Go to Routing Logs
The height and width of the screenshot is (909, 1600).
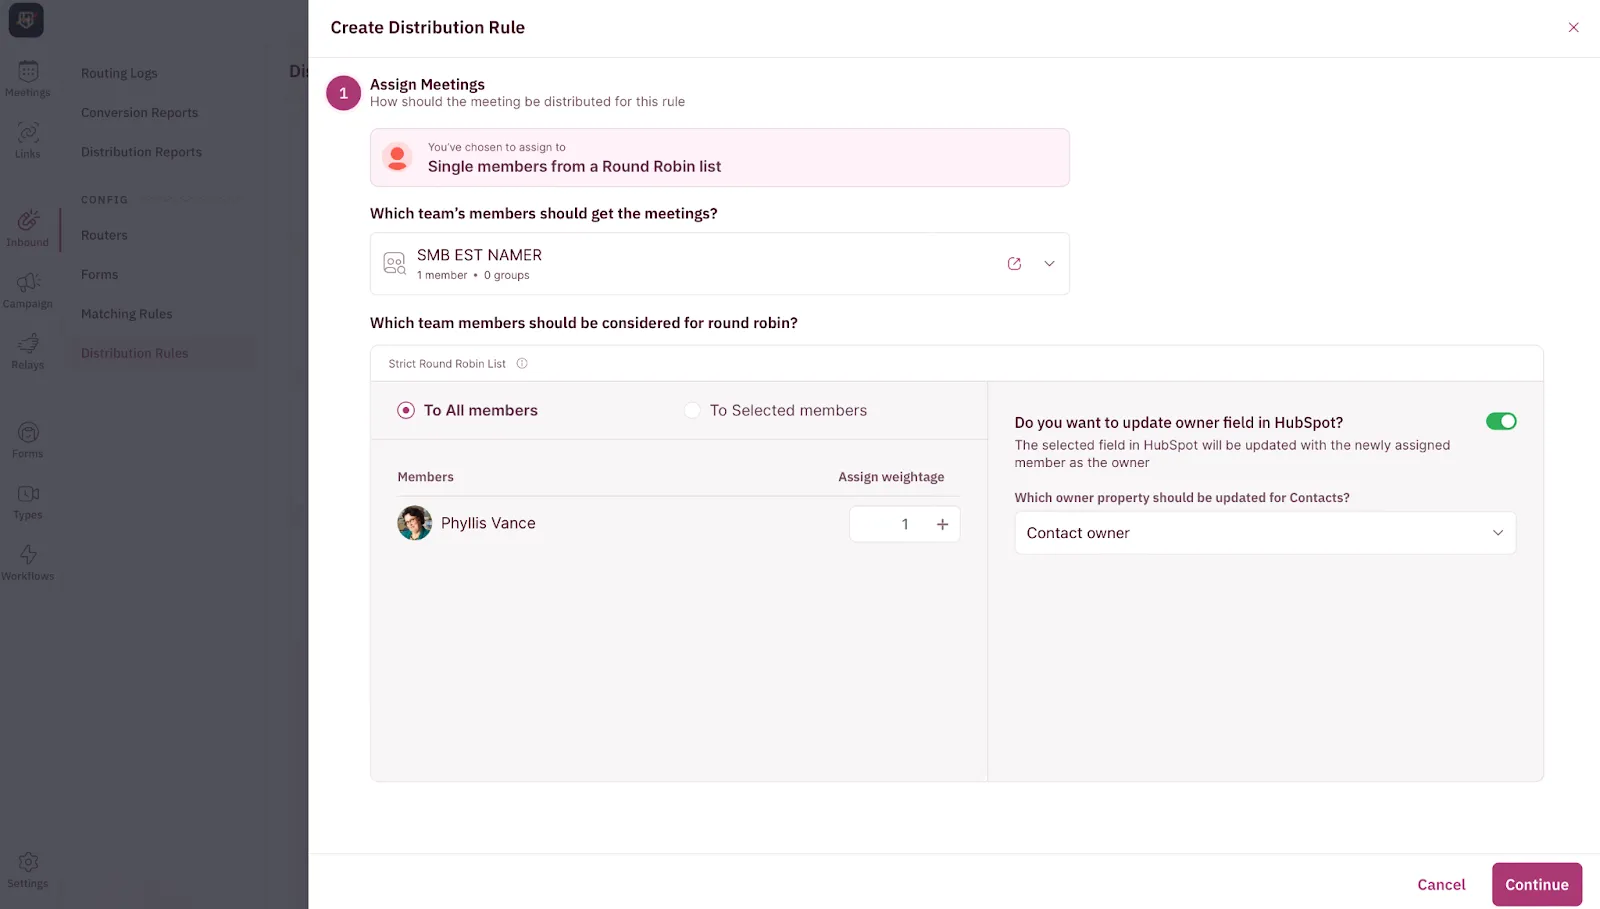click(119, 73)
